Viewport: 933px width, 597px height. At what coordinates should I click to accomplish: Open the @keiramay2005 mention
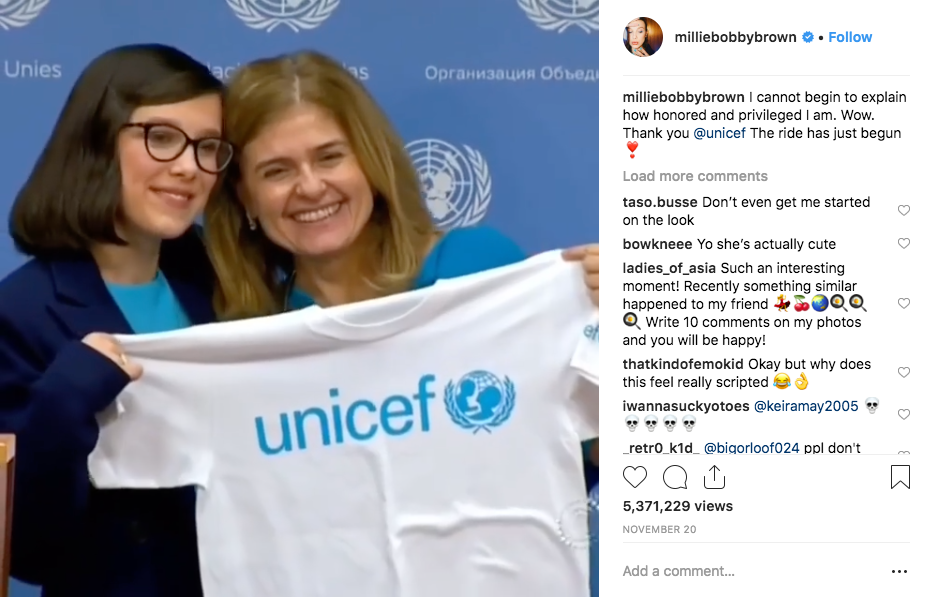point(806,406)
